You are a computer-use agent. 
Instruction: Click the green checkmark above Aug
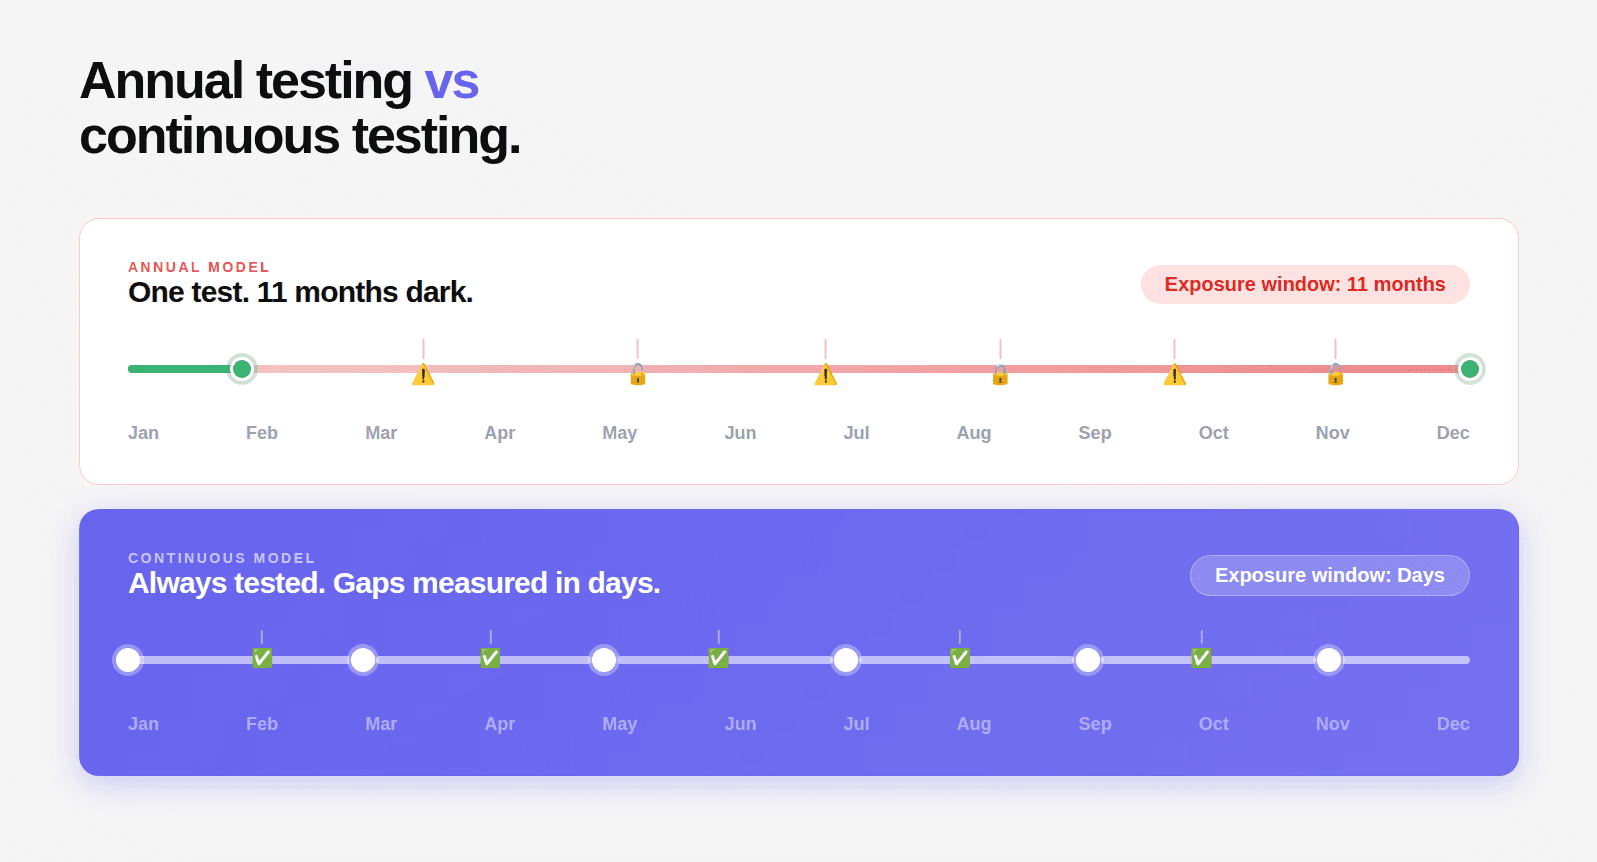(x=959, y=657)
